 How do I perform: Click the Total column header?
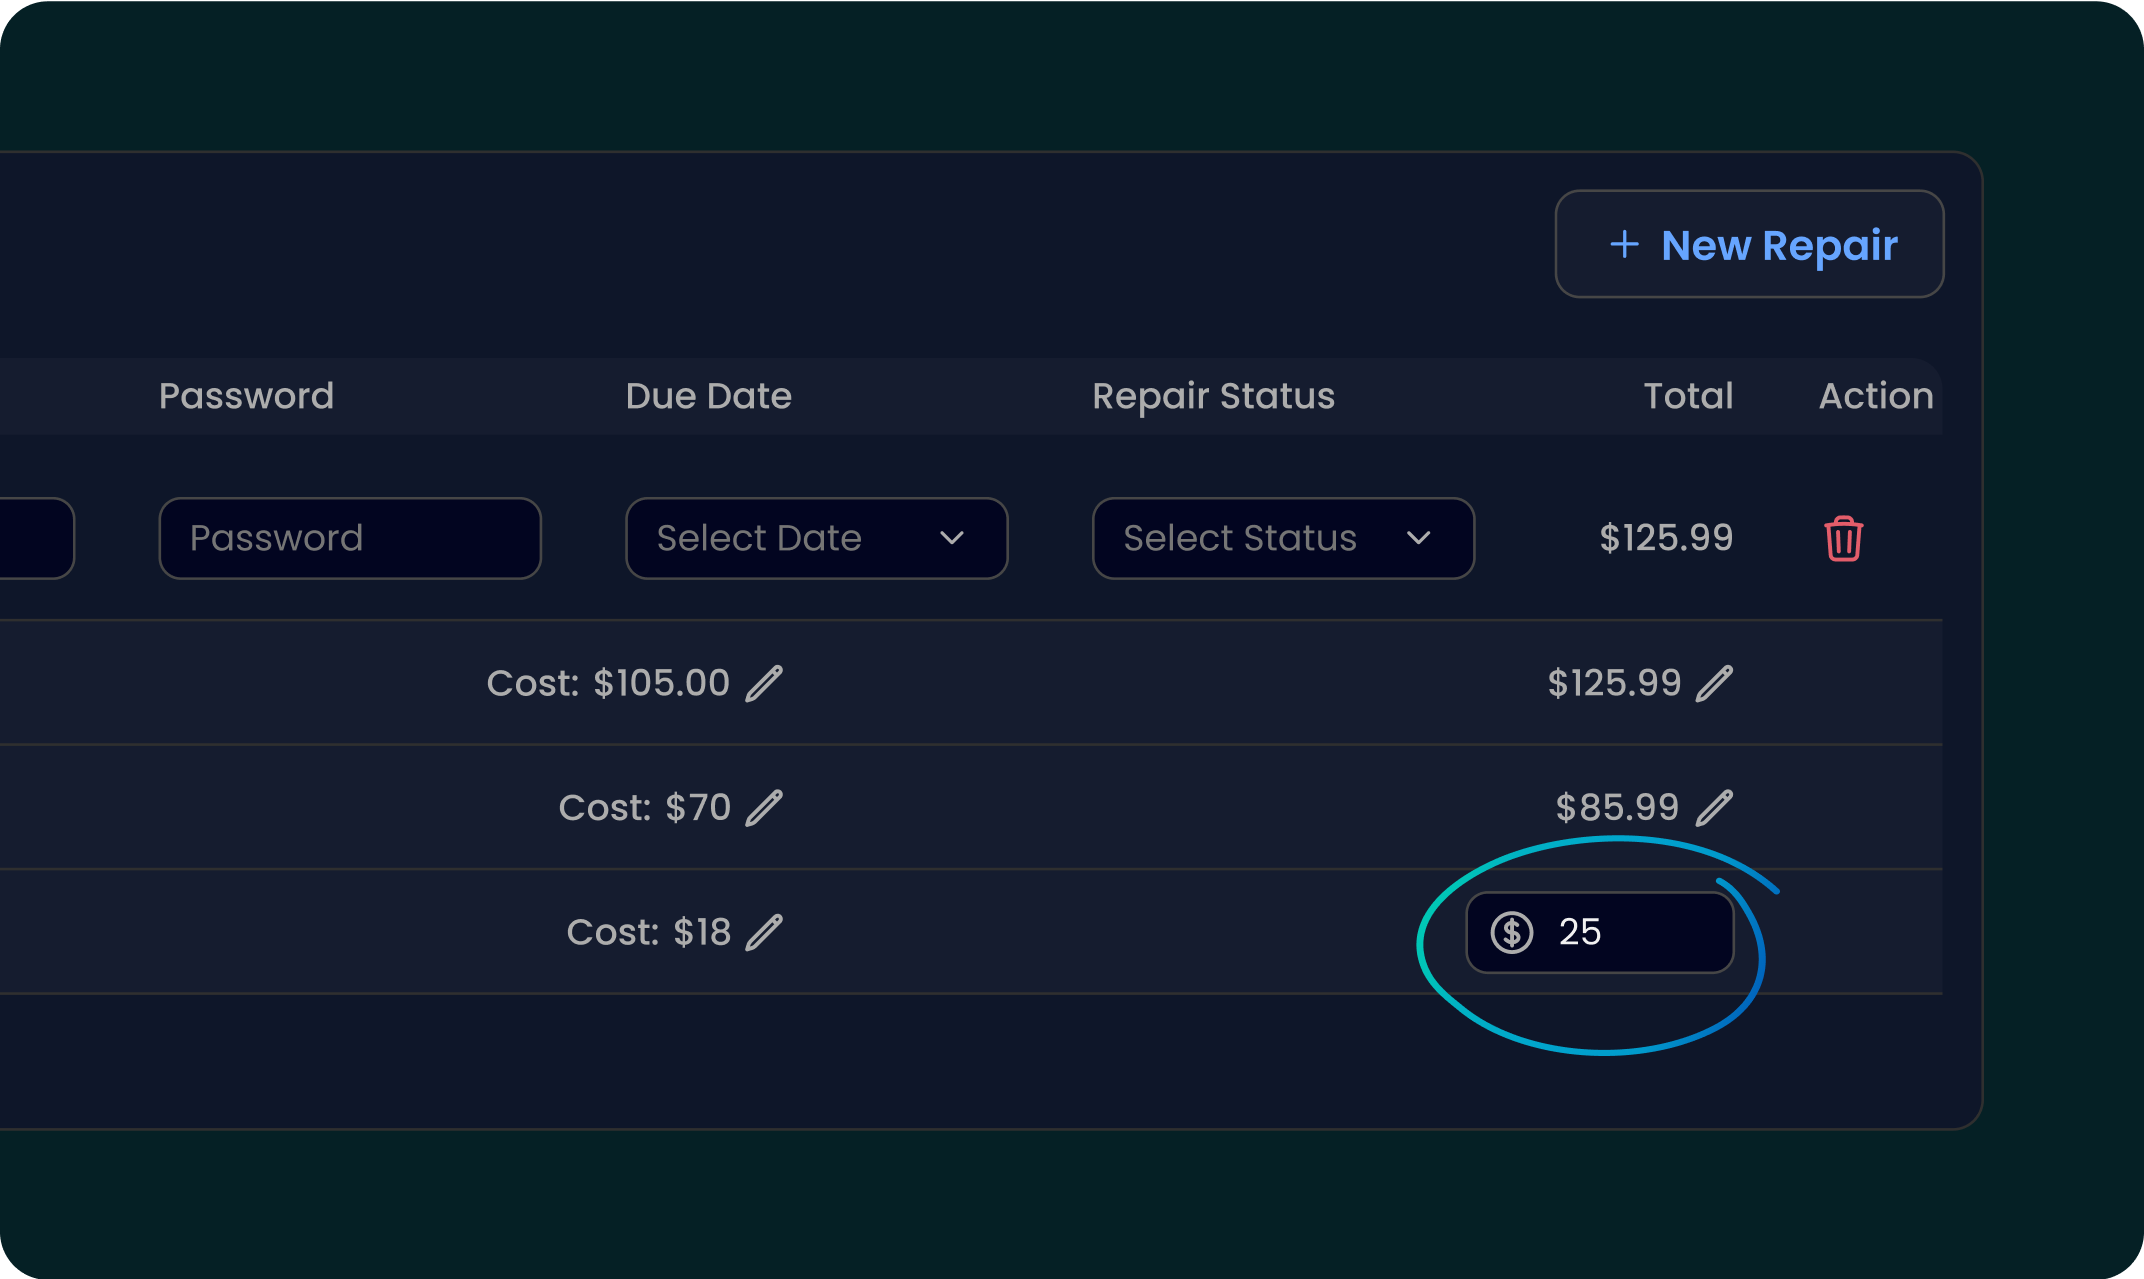click(x=1688, y=396)
